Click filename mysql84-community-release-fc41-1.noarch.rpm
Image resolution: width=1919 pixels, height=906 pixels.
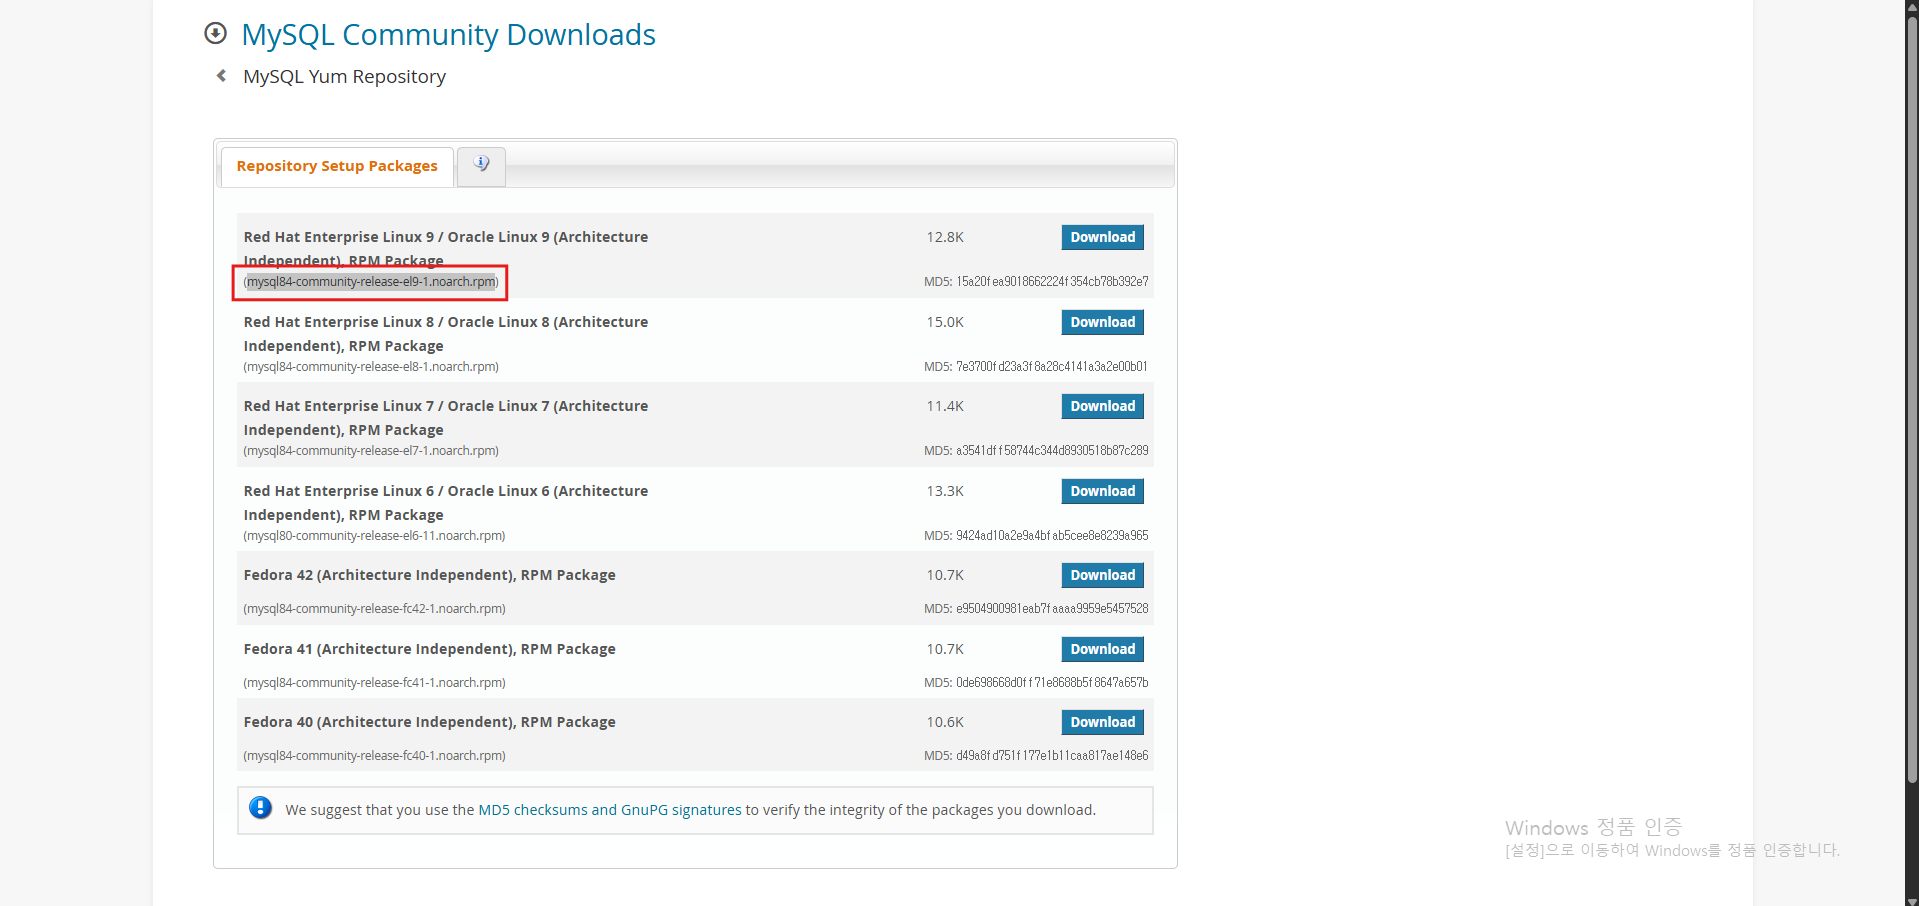click(374, 683)
